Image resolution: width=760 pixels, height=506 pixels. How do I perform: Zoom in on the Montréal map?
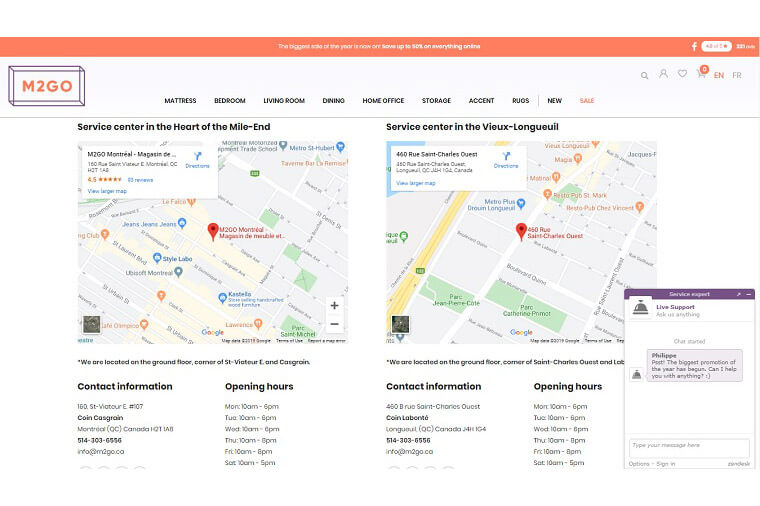(334, 305)
